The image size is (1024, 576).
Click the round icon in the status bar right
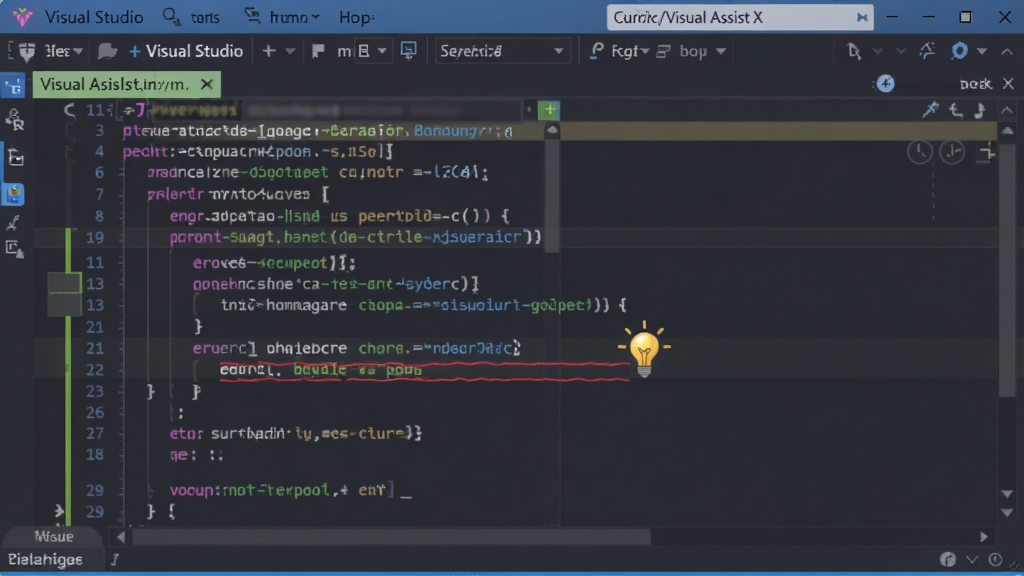pos(948,559)
